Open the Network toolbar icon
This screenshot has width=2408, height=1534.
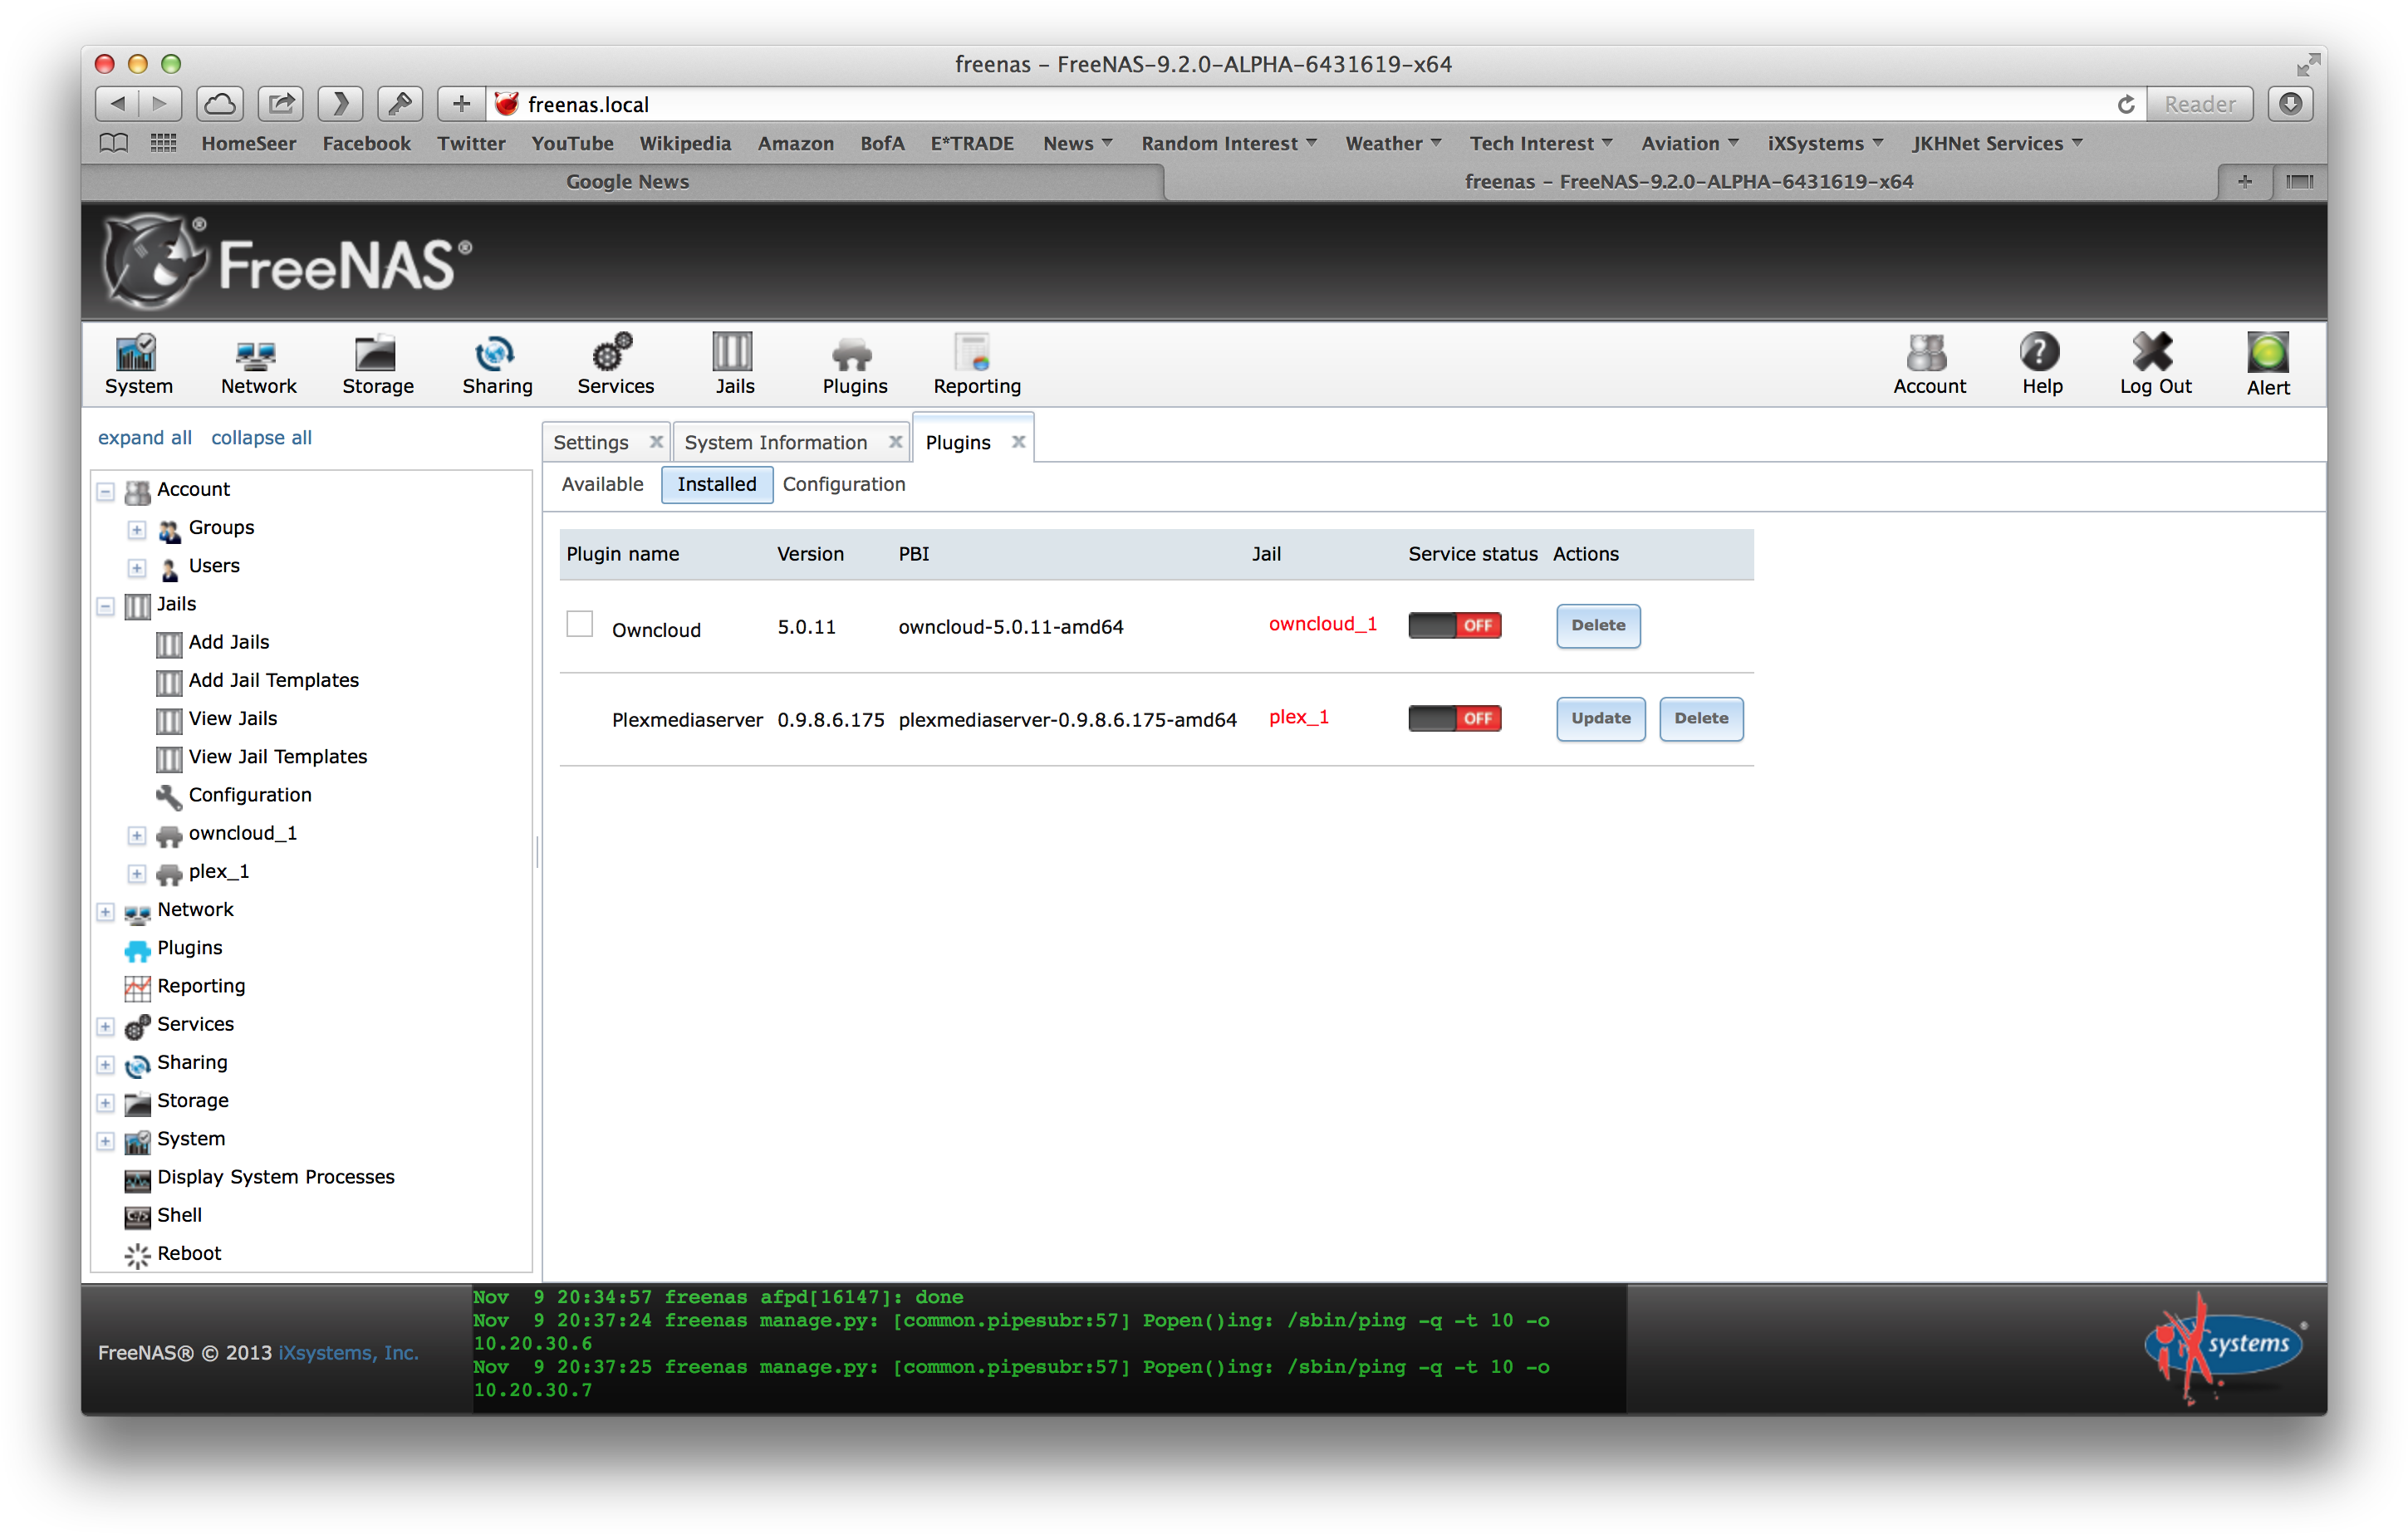pyautogui.click(x=257, y=364)
